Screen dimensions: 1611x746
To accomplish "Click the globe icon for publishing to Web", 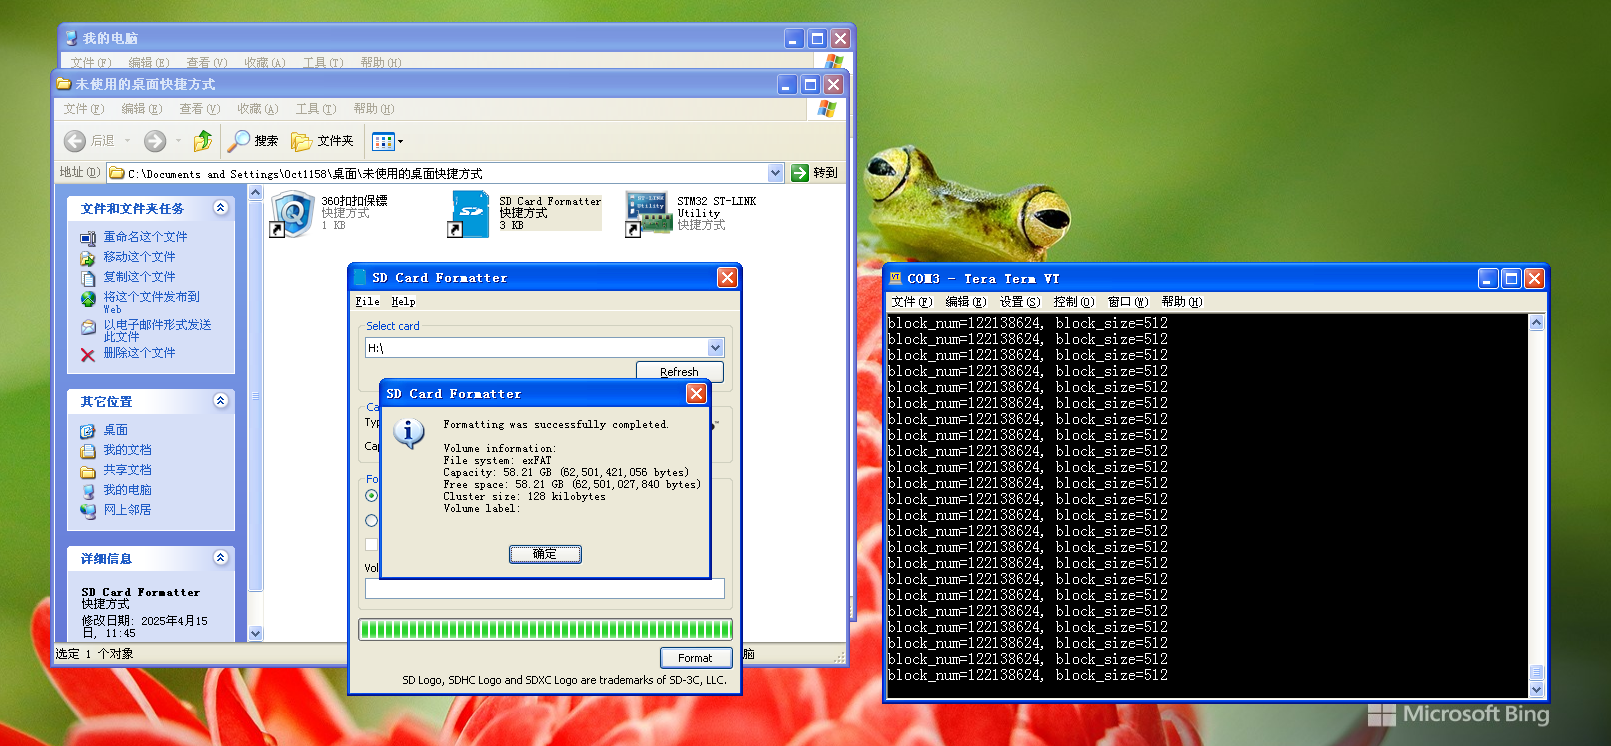I will (88, 299).
